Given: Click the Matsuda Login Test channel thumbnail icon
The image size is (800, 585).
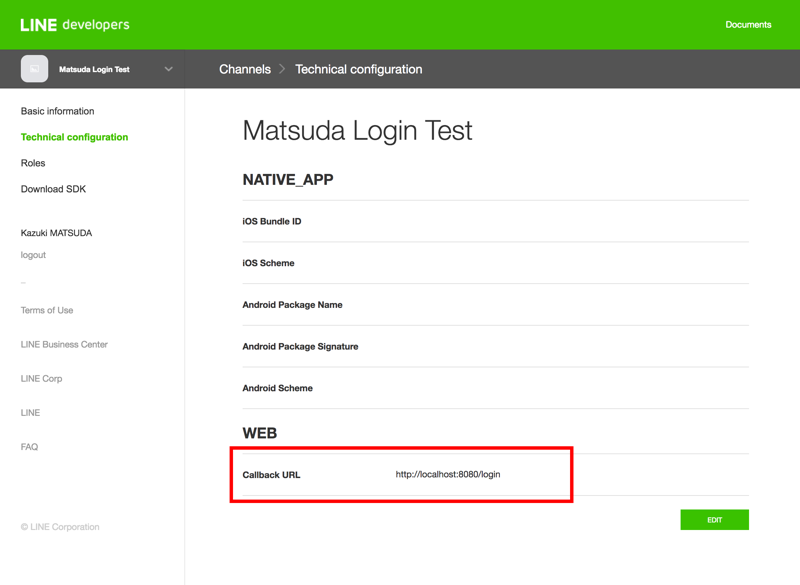Looking at the screenshot, I should pyautogui.click(x=34, y=69).
